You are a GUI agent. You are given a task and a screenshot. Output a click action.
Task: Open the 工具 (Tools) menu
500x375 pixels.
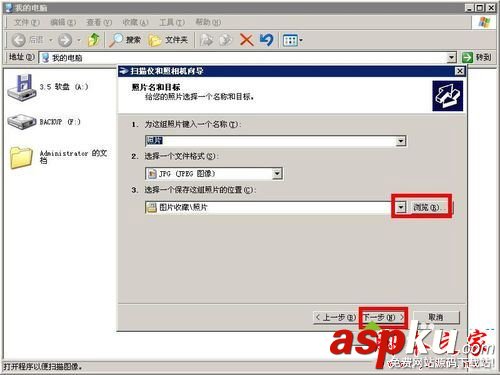coord(172,22)
